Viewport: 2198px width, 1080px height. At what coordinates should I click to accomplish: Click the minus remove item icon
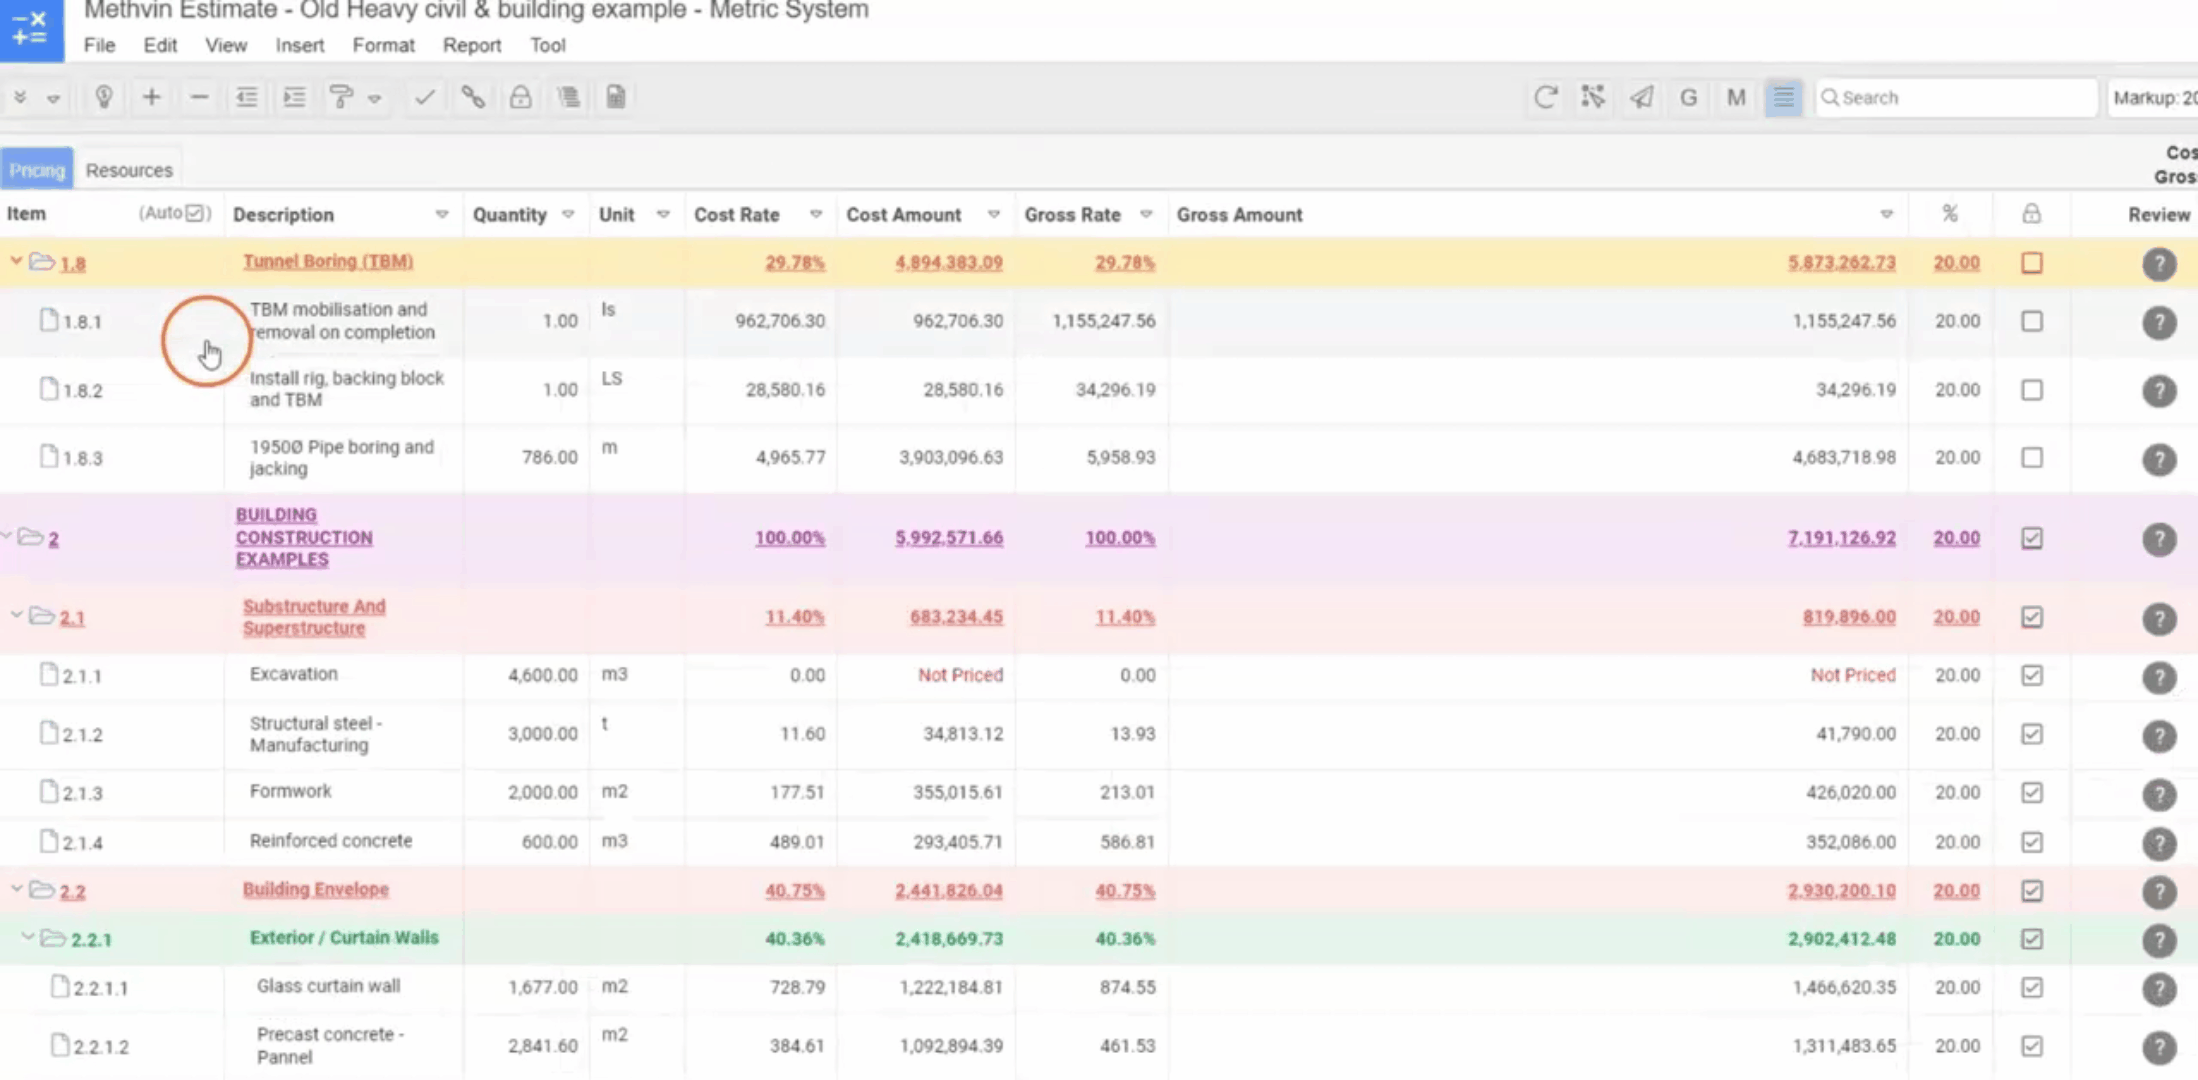click(x=199, y=97)
